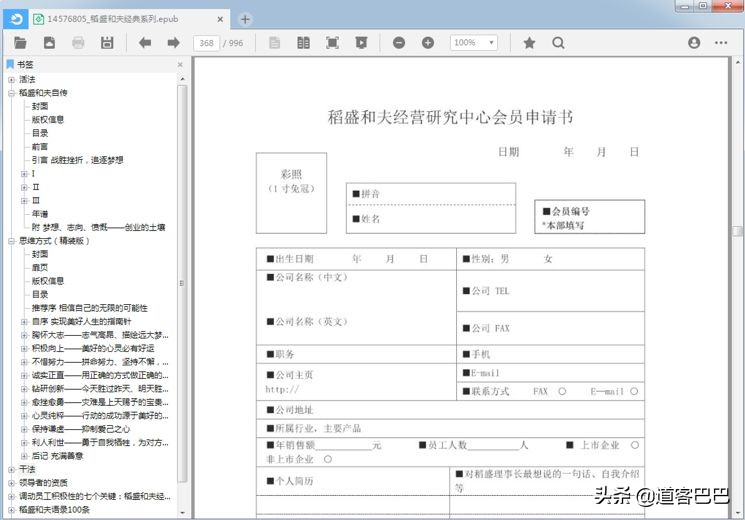Collapse the 稻盛和夫自传 tree node
Image resolution: width=745 pixels, height=520 pixels.
pyautogui.click(x=11, y=93)
